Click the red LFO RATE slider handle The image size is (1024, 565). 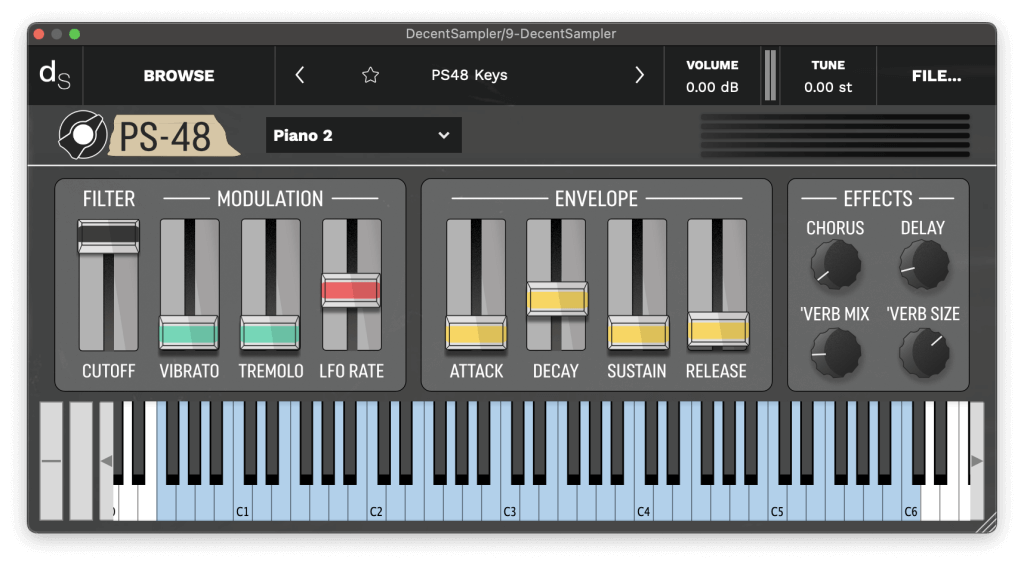point(351,290)
